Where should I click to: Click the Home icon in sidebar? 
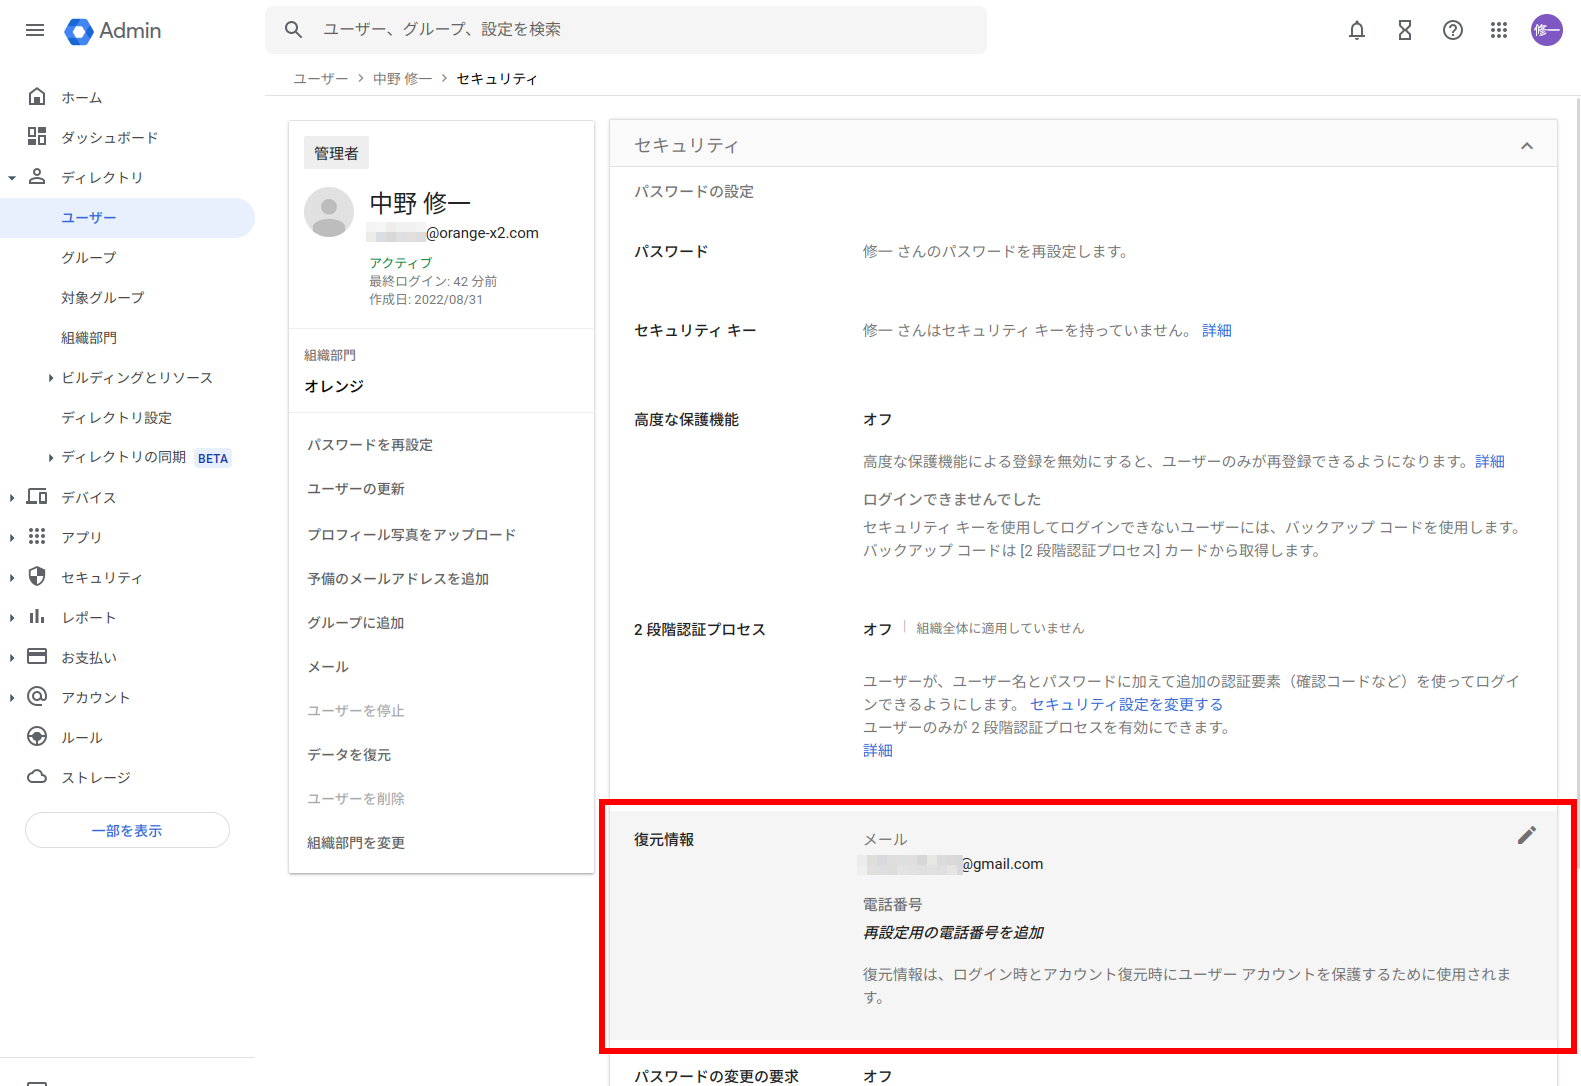point(37,97)
